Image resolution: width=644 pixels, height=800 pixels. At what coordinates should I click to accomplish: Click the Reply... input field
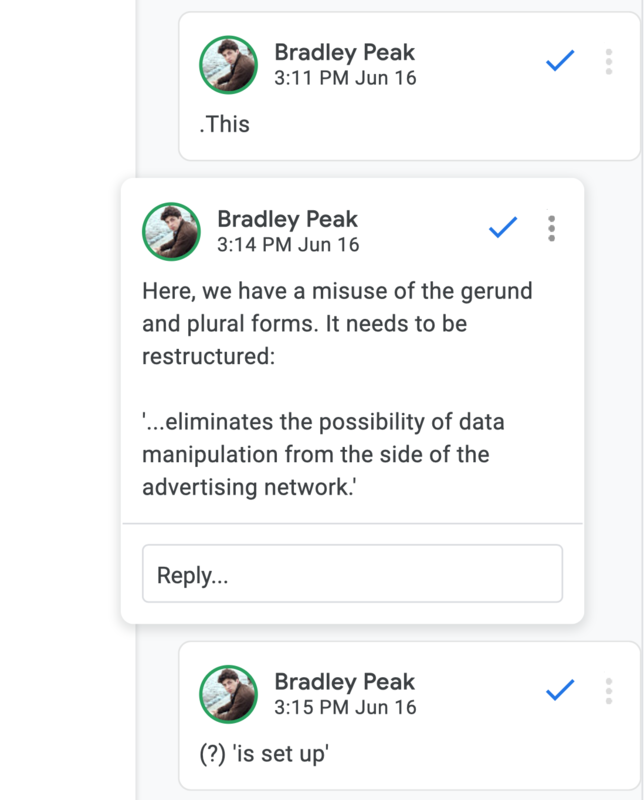coord(352,574)
